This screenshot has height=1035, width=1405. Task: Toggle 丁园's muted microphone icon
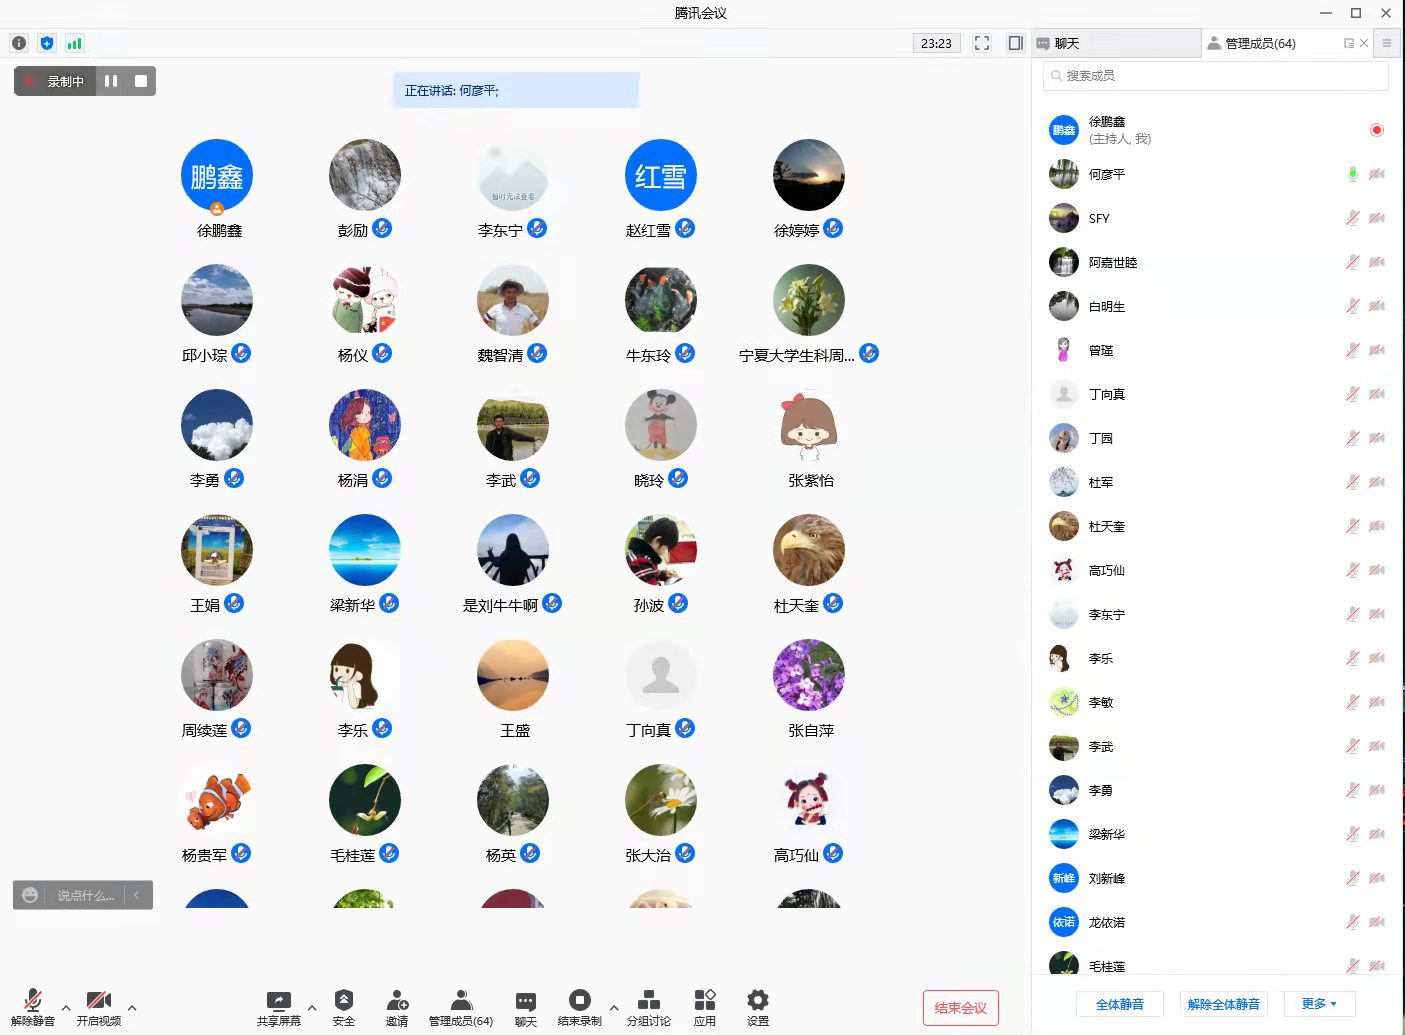coord(1353,438)
